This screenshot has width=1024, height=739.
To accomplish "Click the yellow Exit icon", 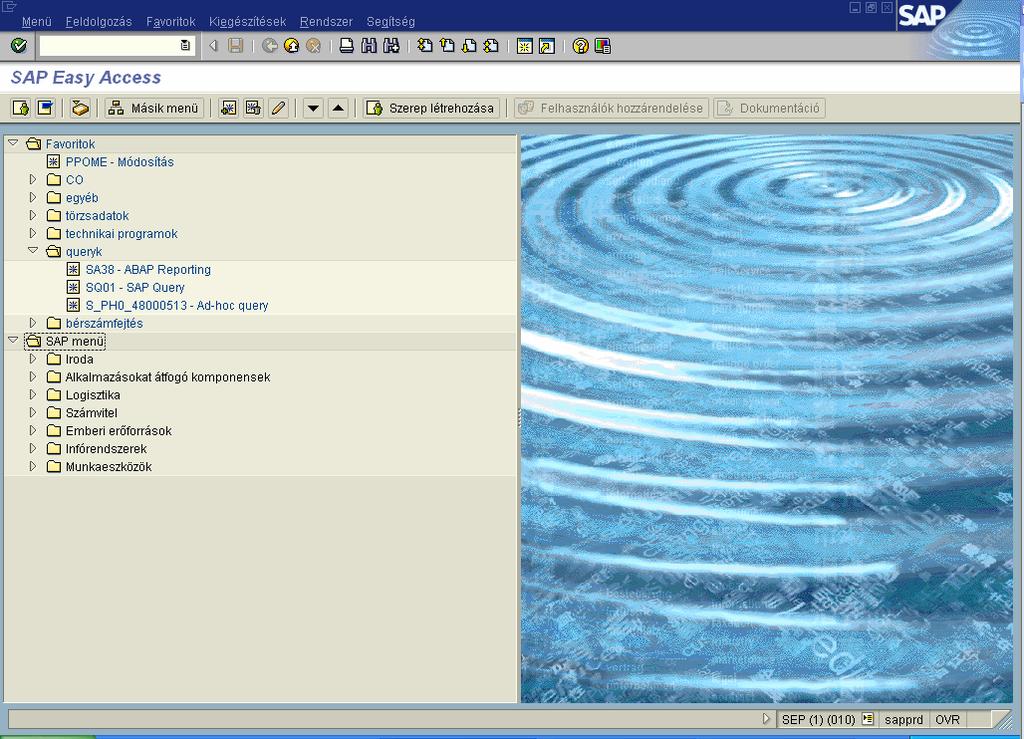I will 291,46.
